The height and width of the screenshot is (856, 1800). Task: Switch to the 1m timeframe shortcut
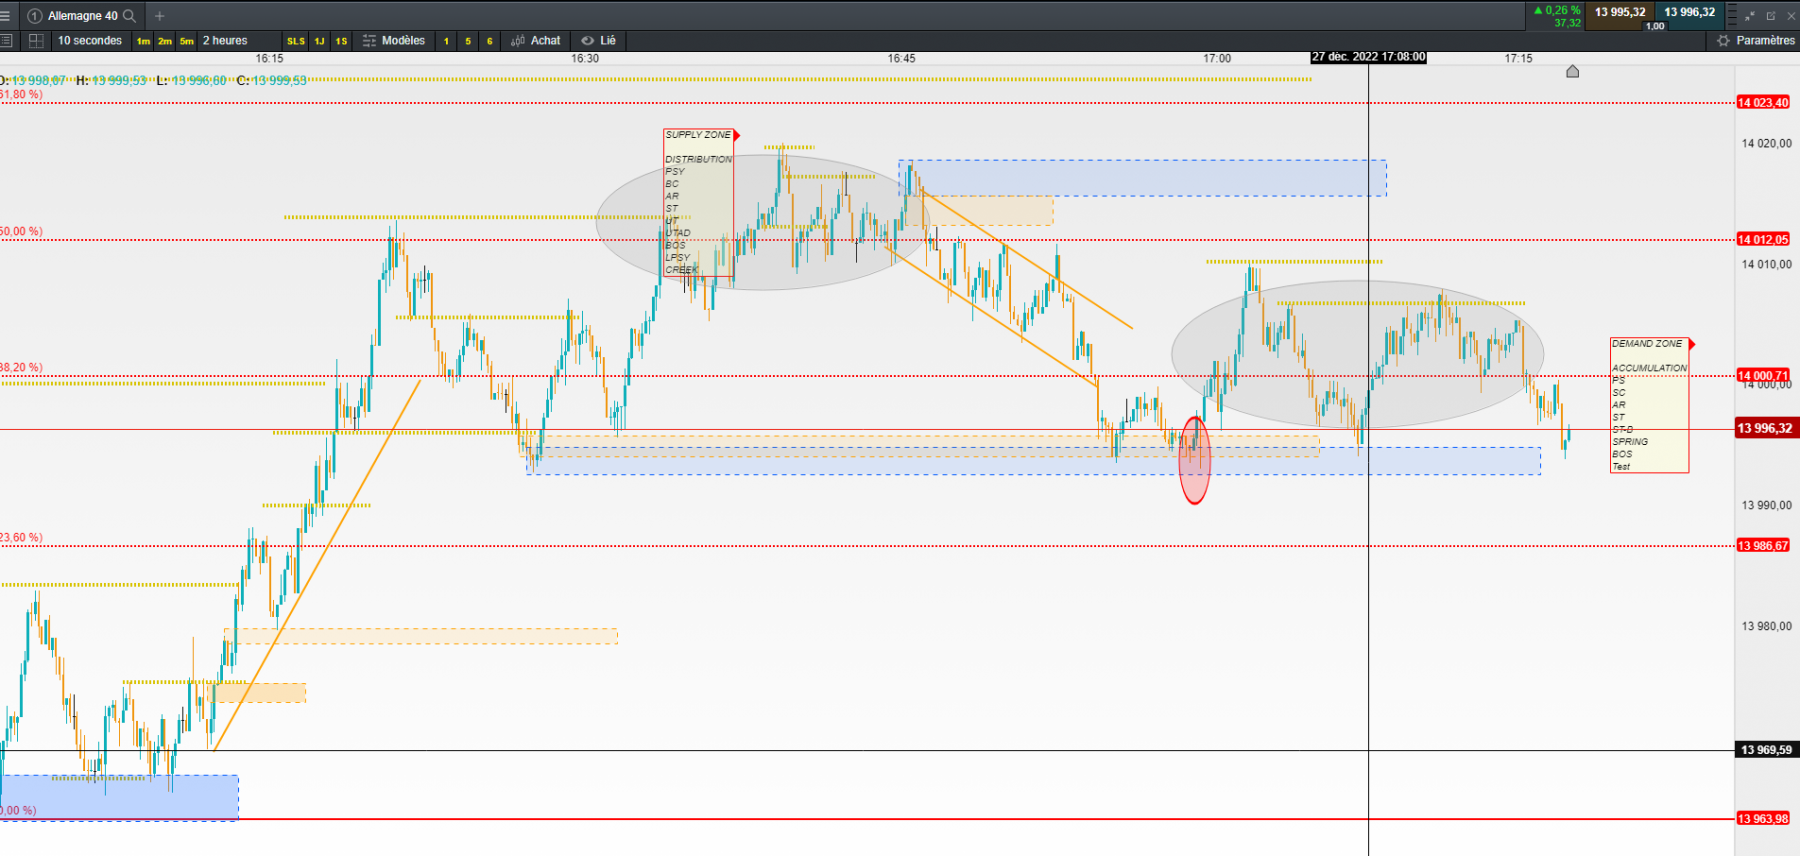pyautogui.click(x=143, y=41)
